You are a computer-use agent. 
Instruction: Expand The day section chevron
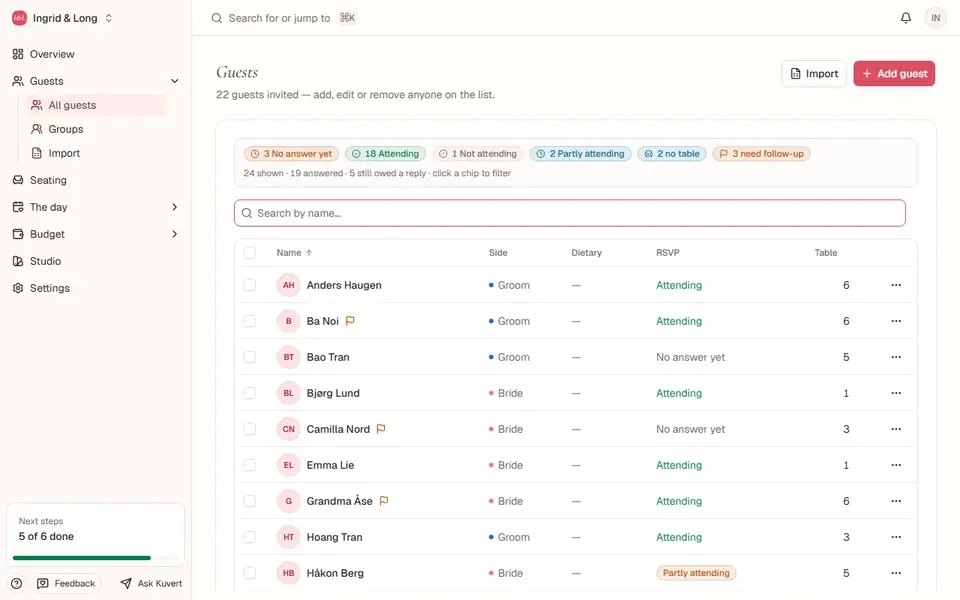(174, 207)
